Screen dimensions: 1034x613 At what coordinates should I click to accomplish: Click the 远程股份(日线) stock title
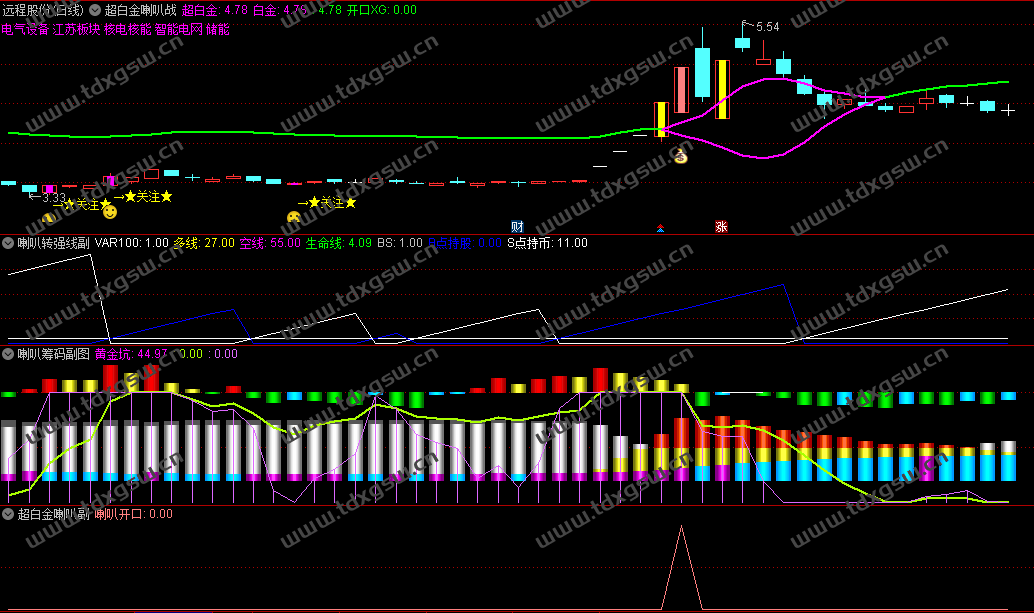coord(43,10)
